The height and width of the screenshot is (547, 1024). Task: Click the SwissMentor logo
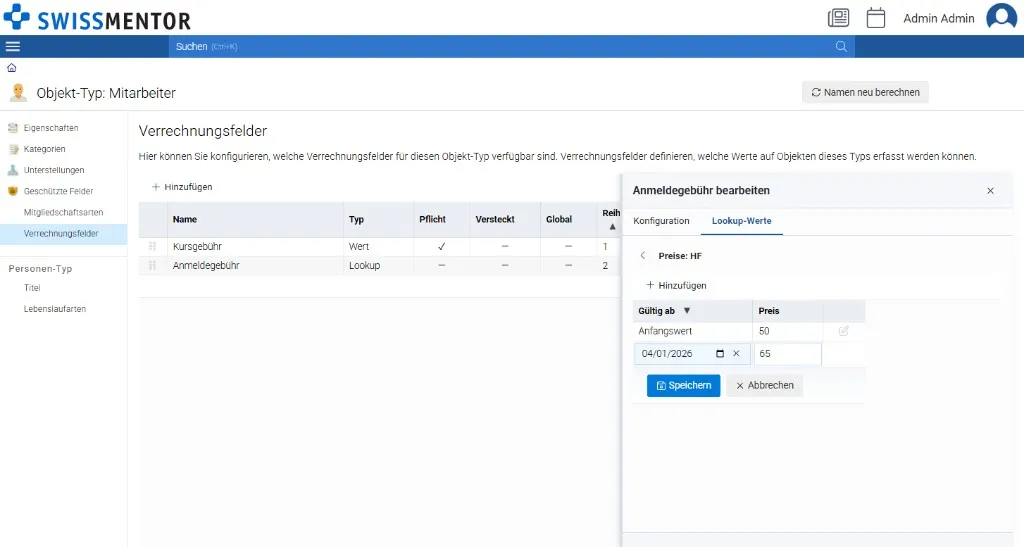tap(97, 18)
